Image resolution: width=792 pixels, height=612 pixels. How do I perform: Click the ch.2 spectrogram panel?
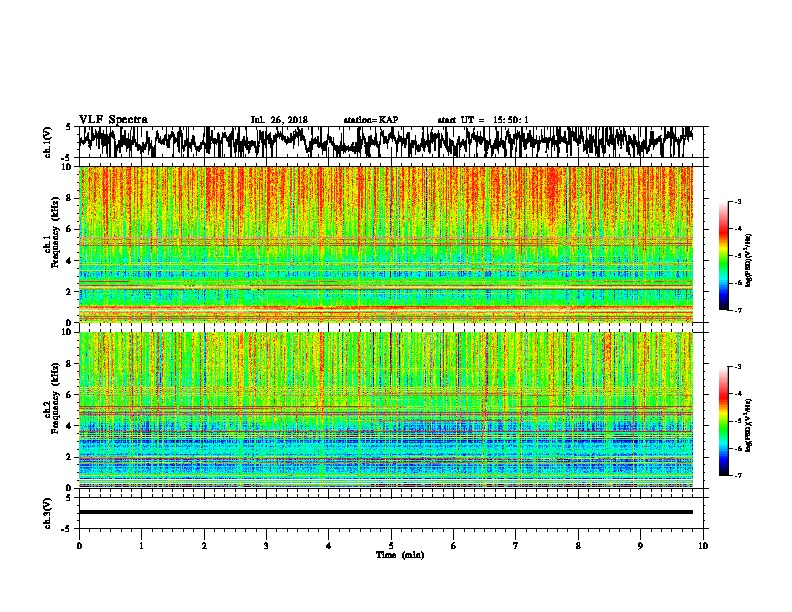click(x=386, y=410)
